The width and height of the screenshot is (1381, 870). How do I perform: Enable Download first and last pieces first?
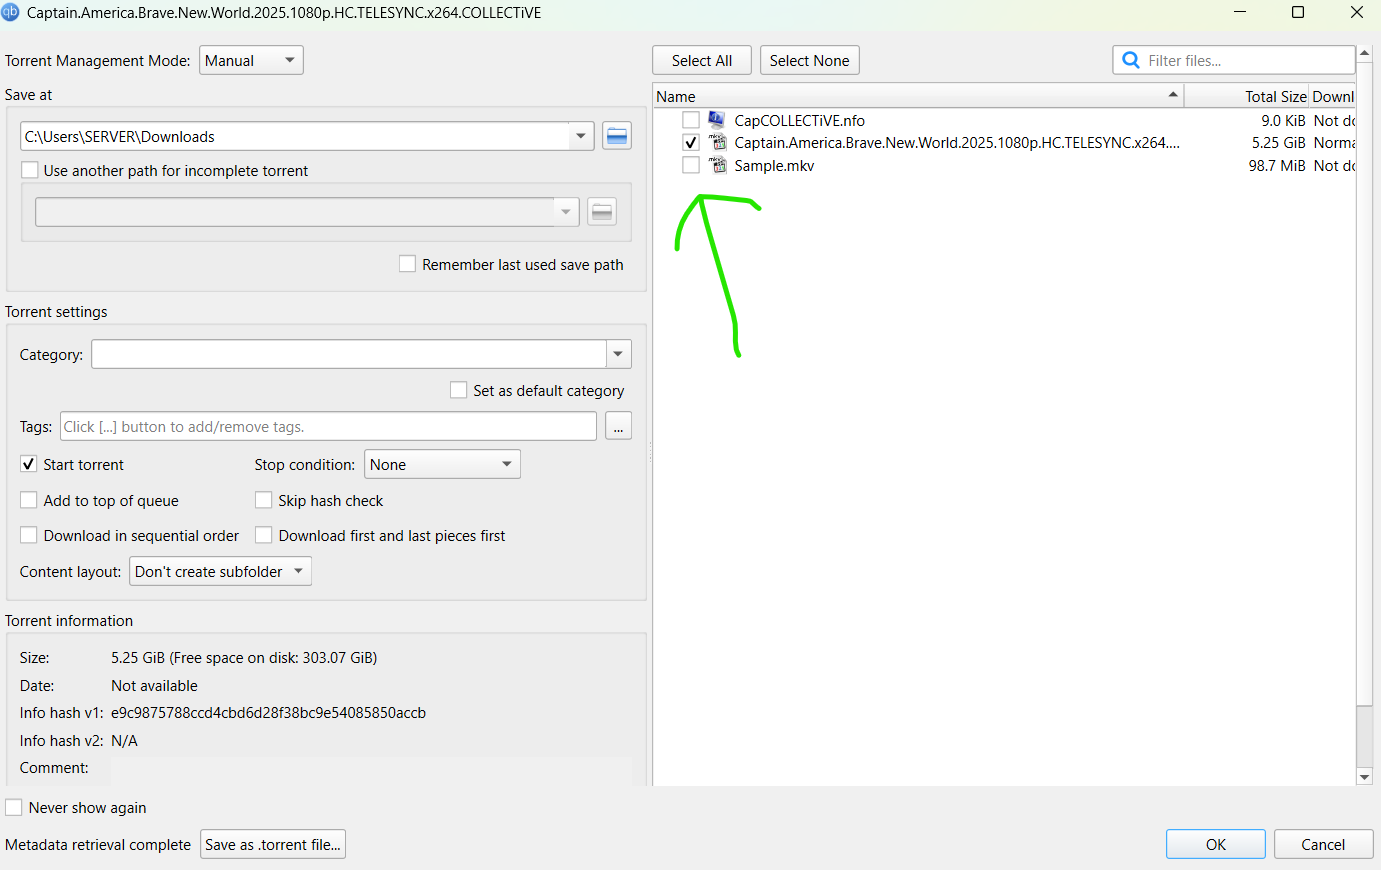coord(264,535)
